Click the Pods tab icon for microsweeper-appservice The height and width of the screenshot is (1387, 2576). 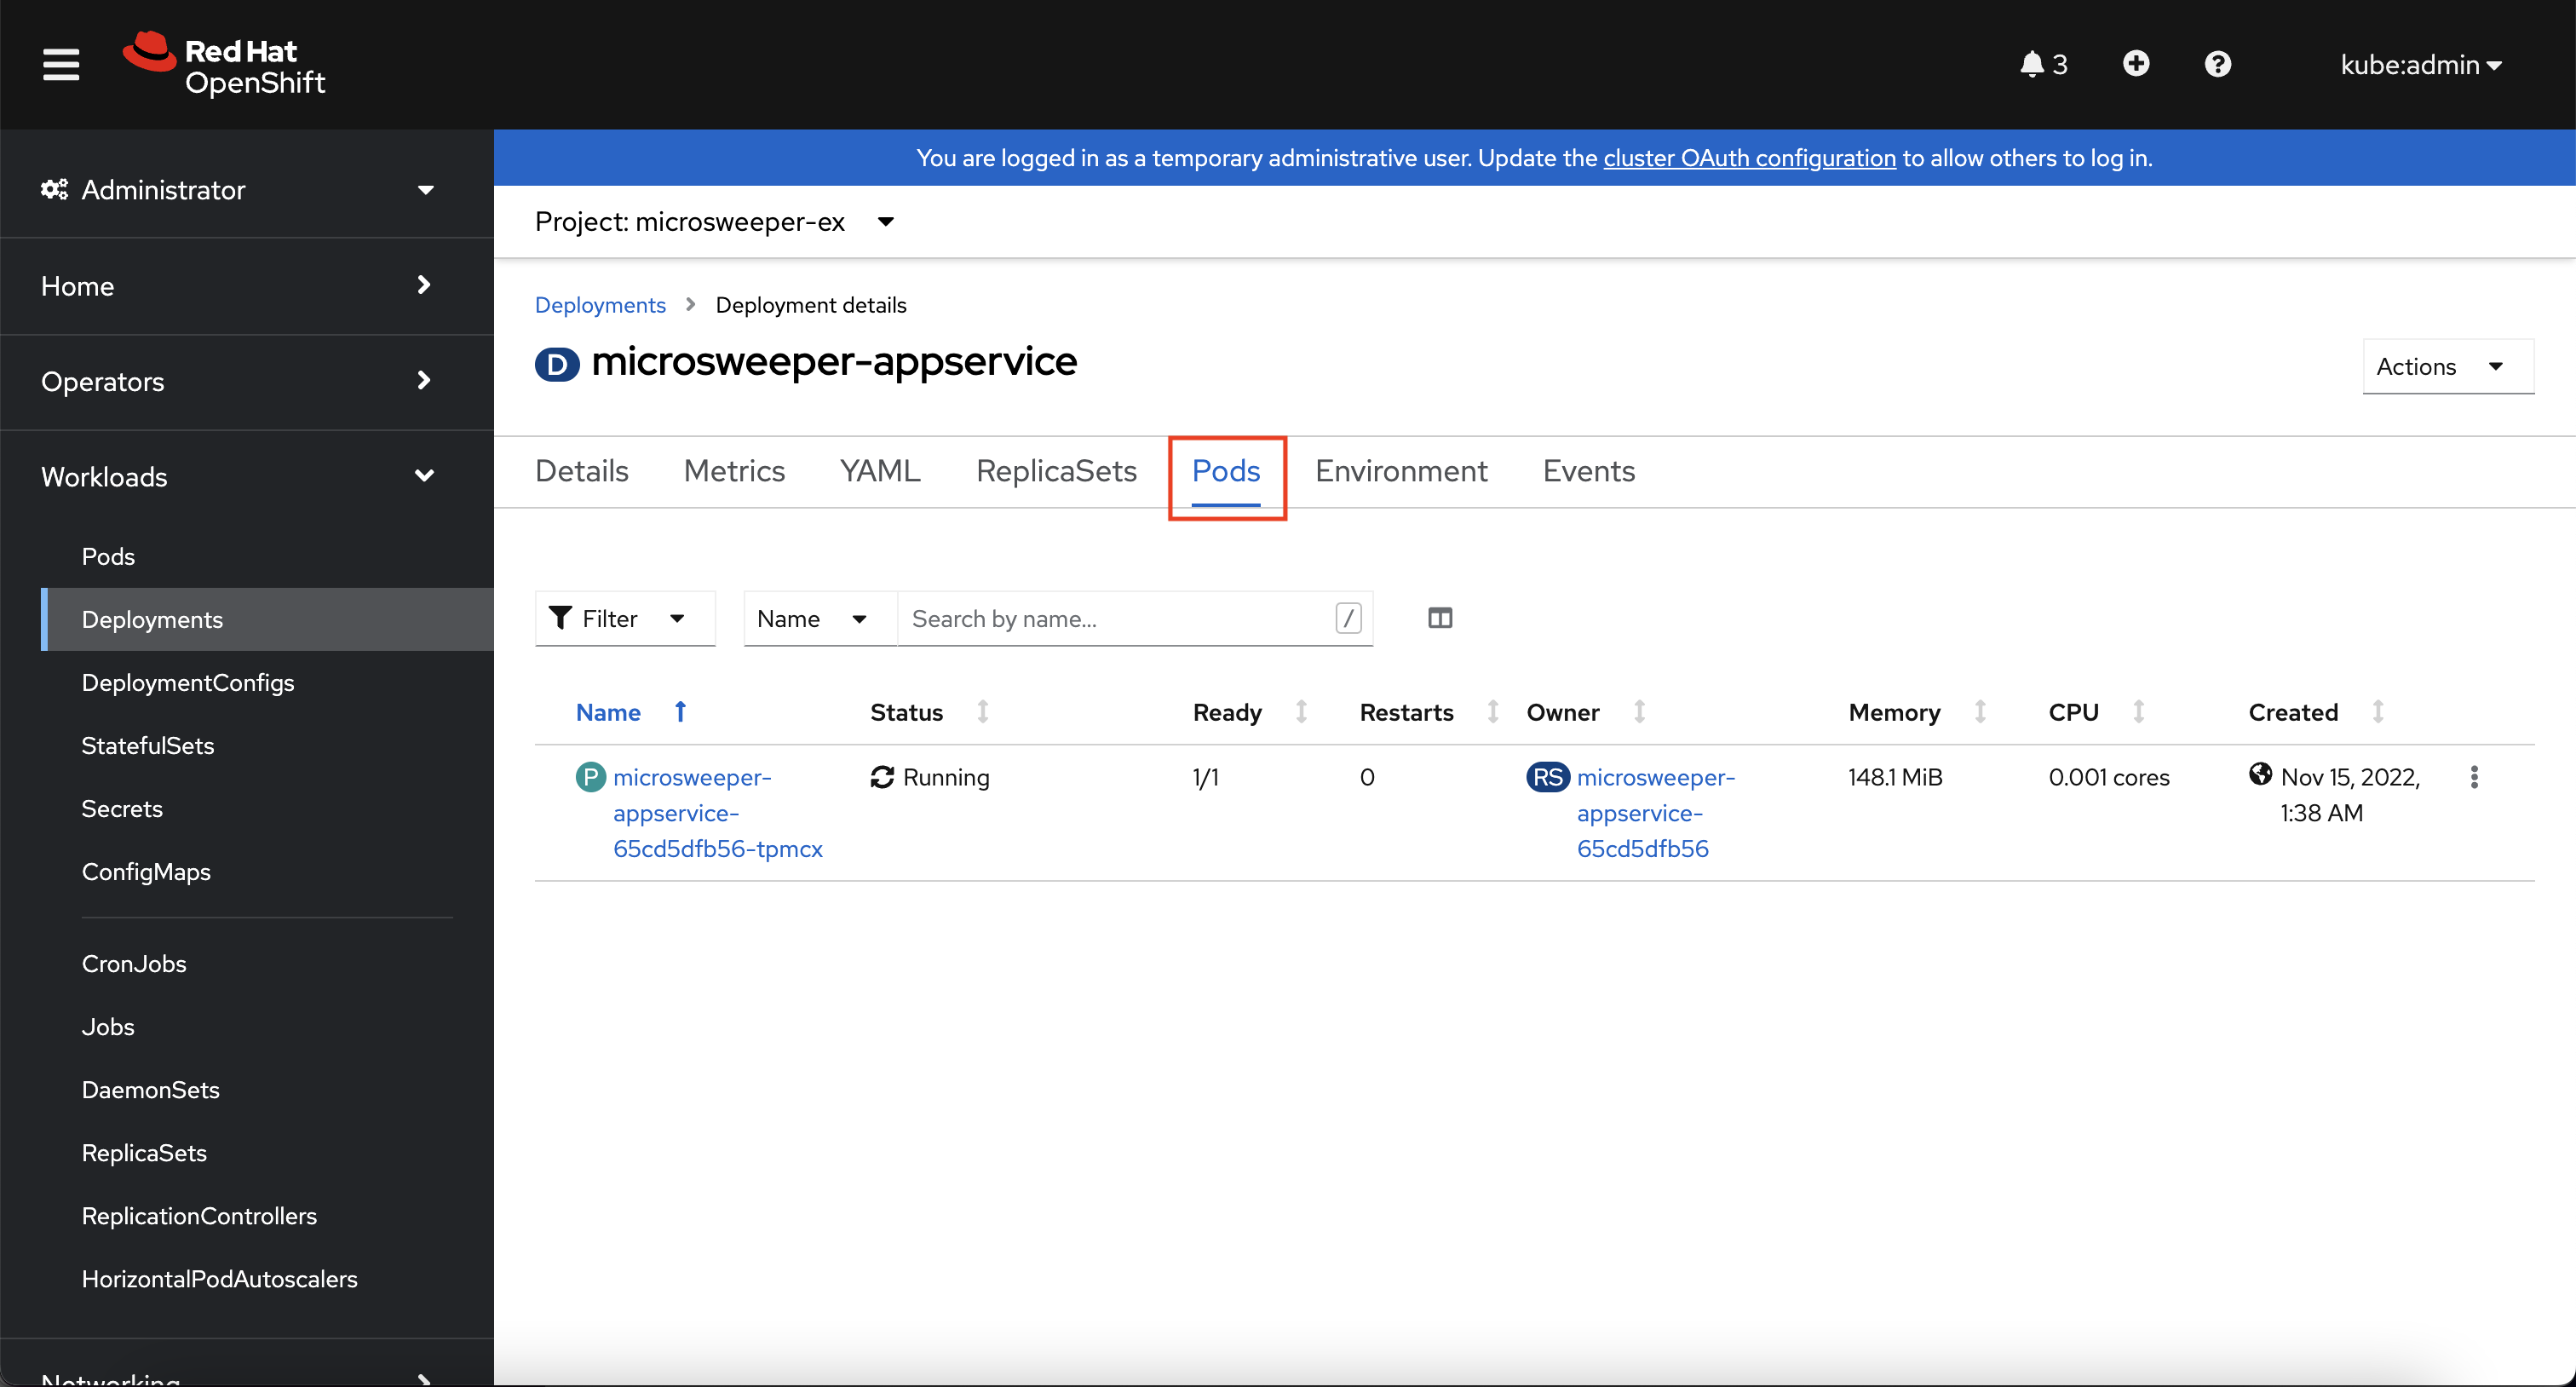pos(1226,471)
